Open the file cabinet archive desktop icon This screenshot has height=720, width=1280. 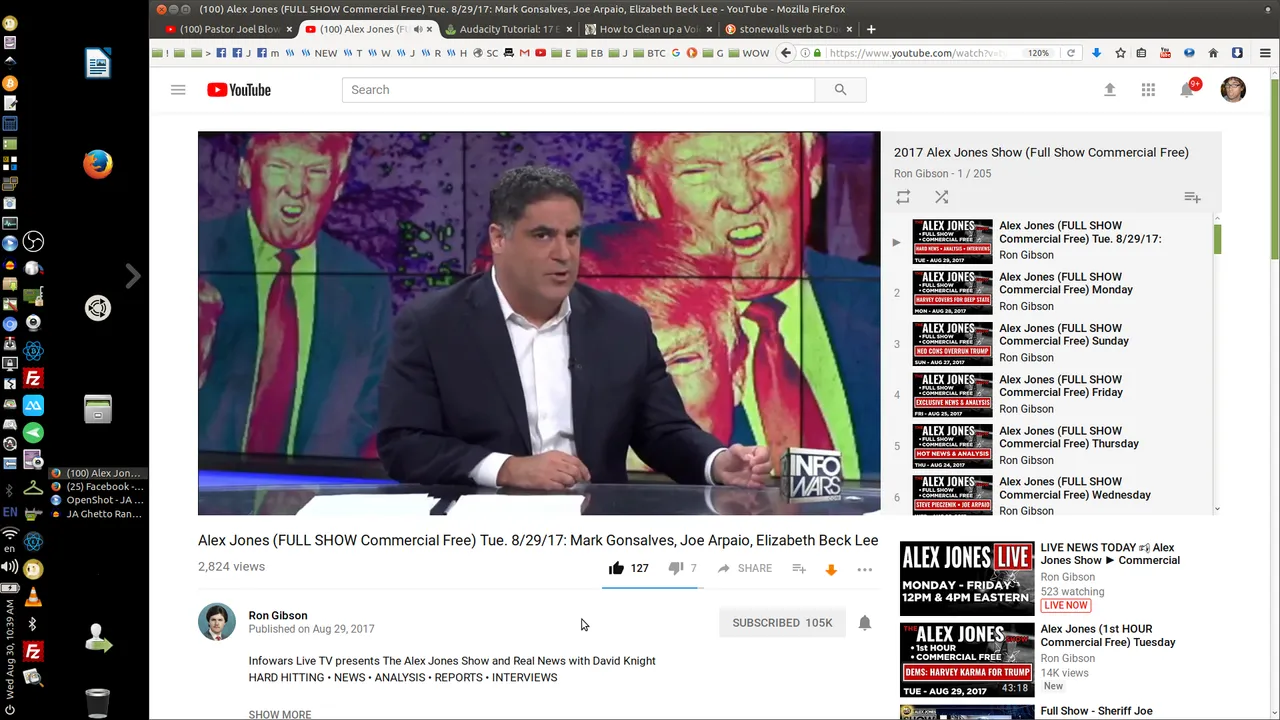pyautogui.click(x=98, y=409)
